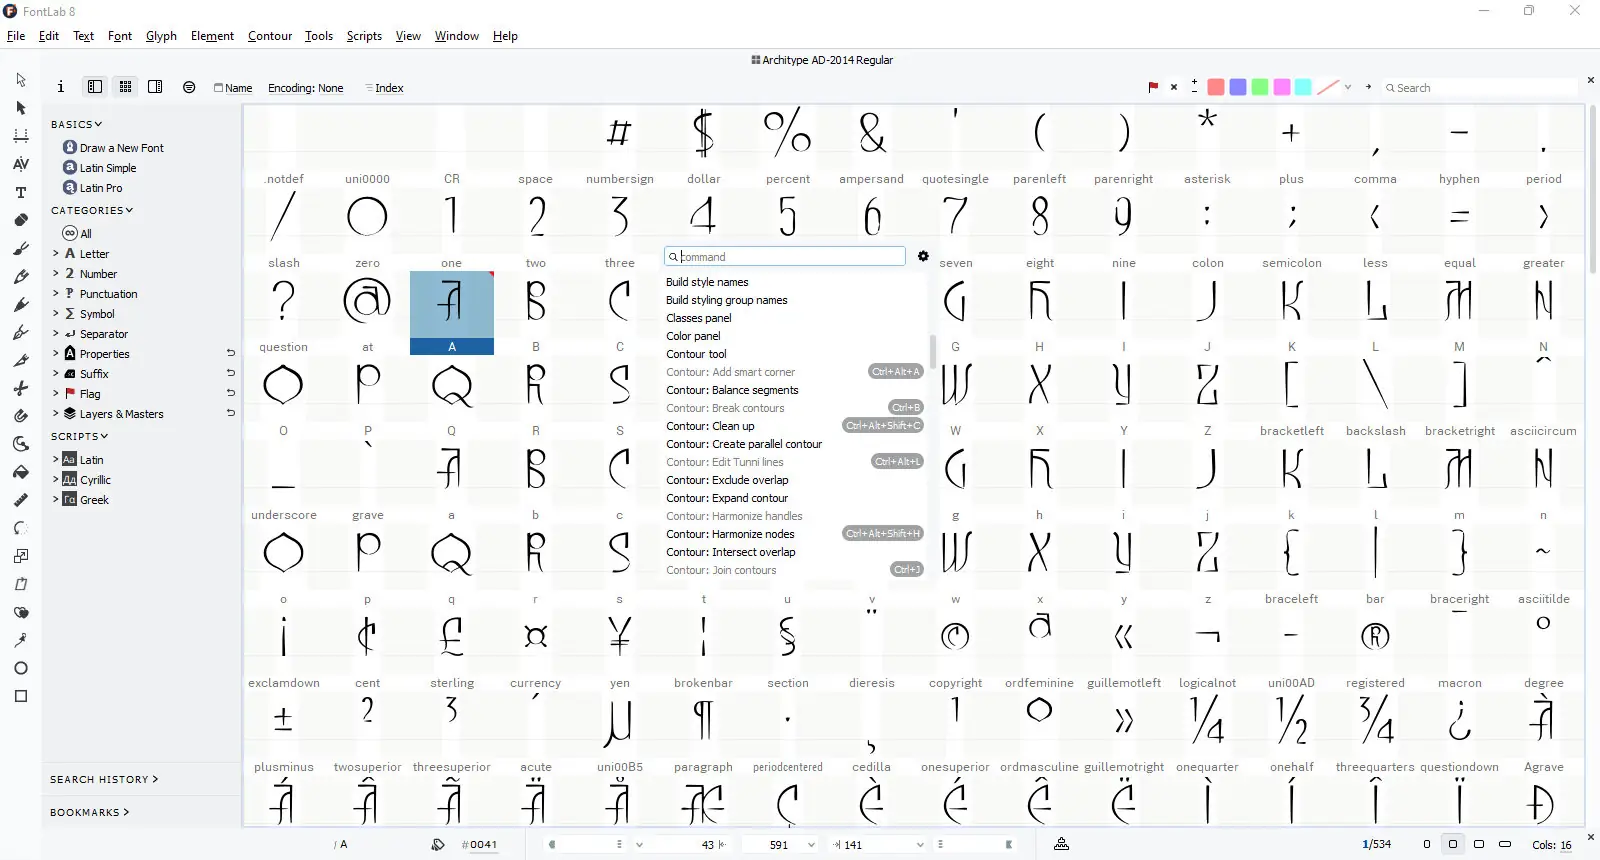Reset the Layers & Masters filter
The height and width of the screenshot is (860, 1600).
click(x=231, y=413)
